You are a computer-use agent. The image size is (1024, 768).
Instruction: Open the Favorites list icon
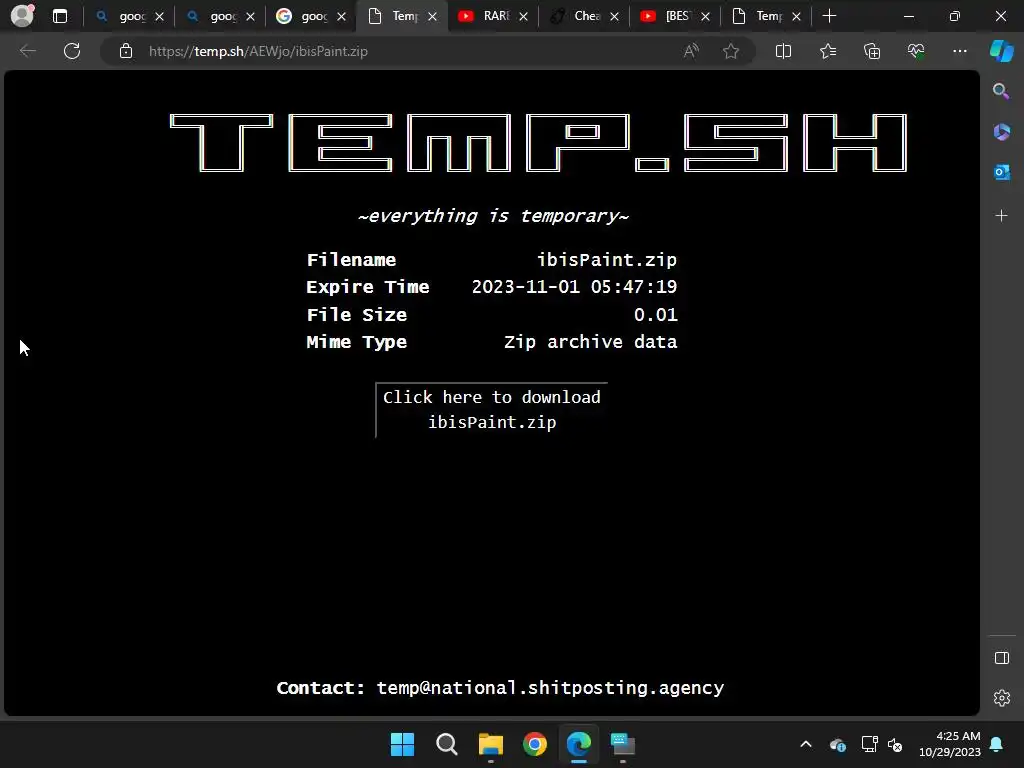[x=827, y=51]
